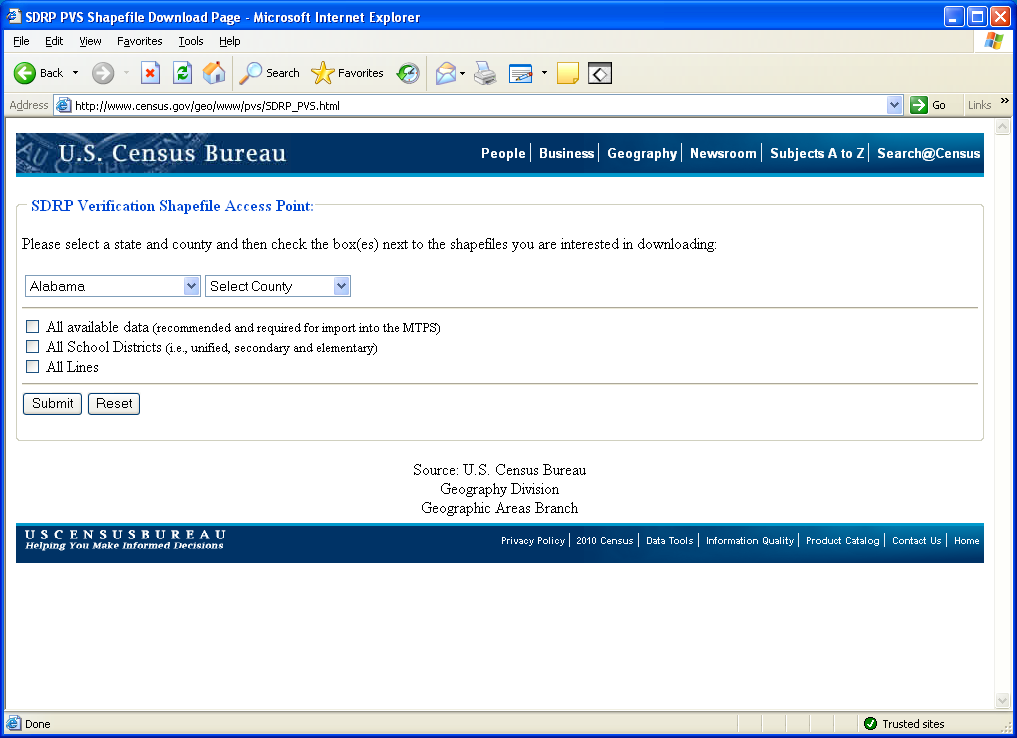This screenshot has height=738, width=1017.
Task: Click the Submit button
Action: tap(53, 403)
